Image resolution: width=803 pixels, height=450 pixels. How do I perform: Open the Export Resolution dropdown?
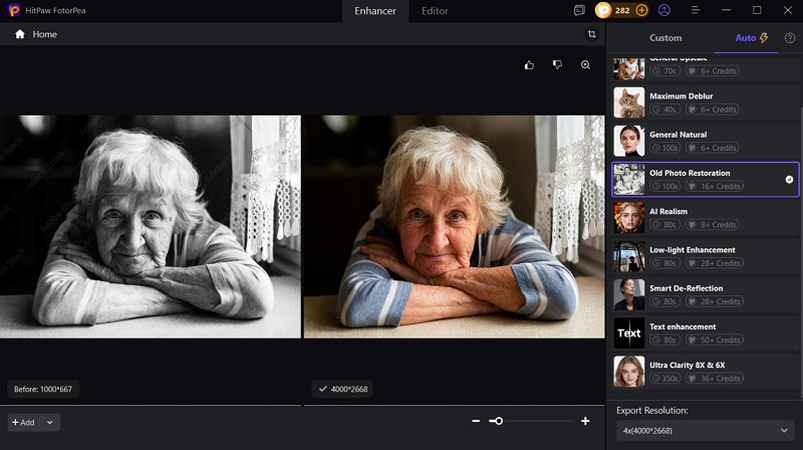(705, 431)
